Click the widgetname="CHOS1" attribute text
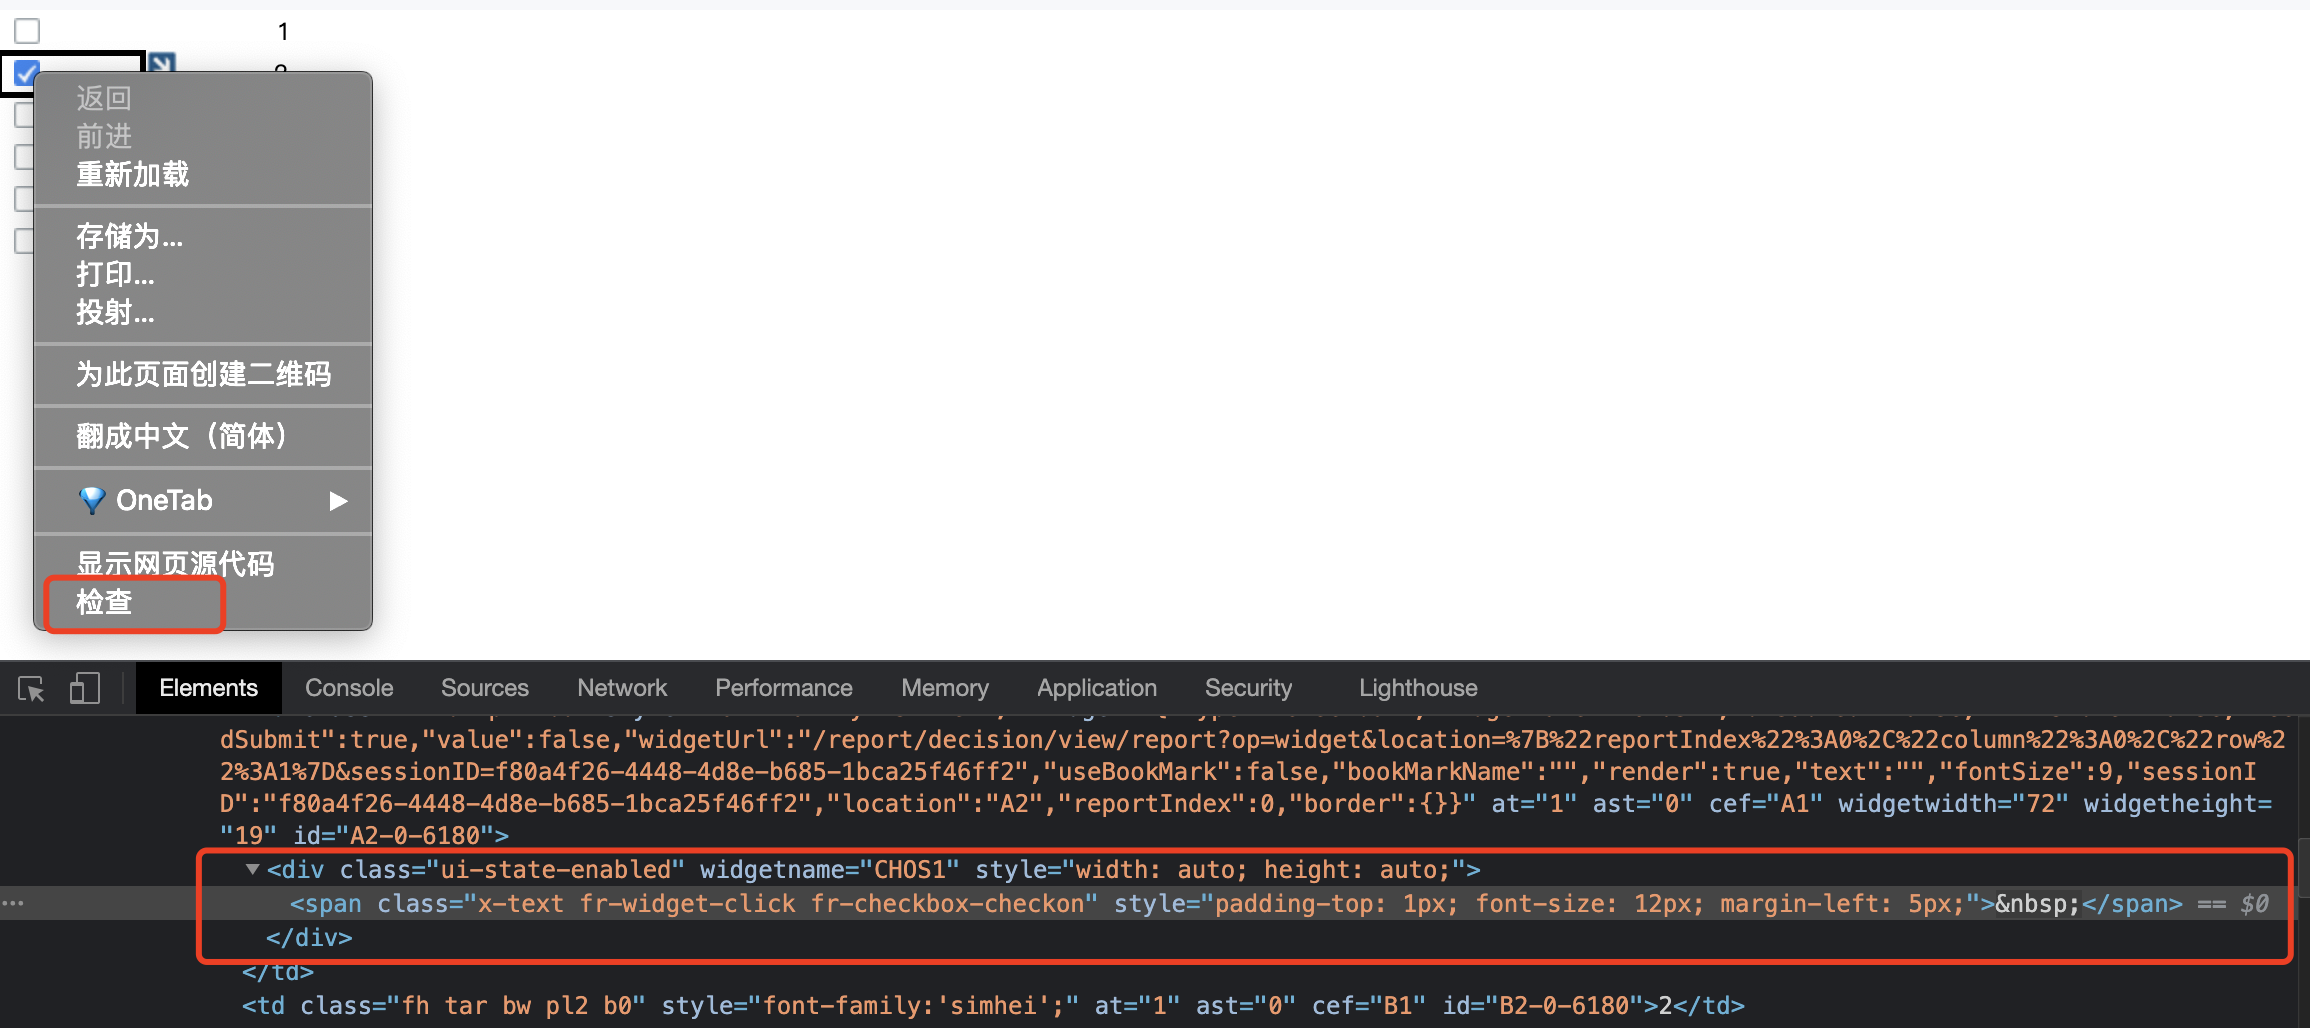This screenshot has width=2310, height=1028. (829, 870)
